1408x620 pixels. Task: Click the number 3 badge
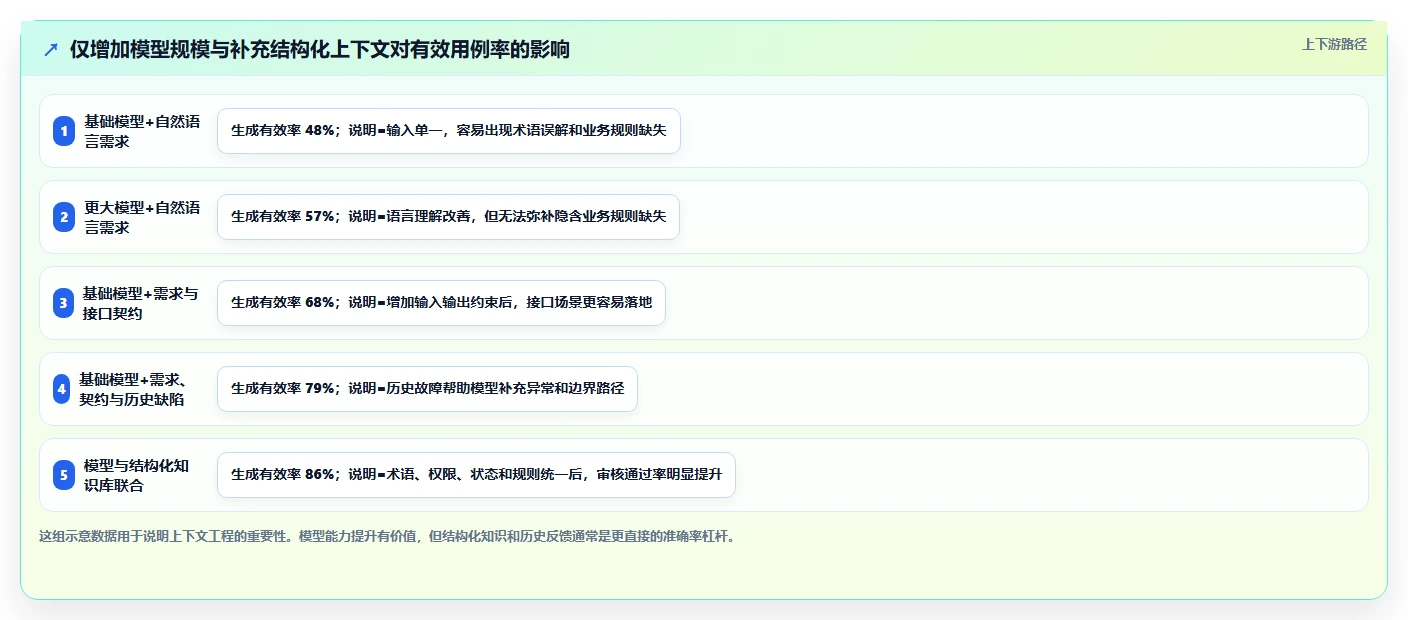tap(63, 303)
